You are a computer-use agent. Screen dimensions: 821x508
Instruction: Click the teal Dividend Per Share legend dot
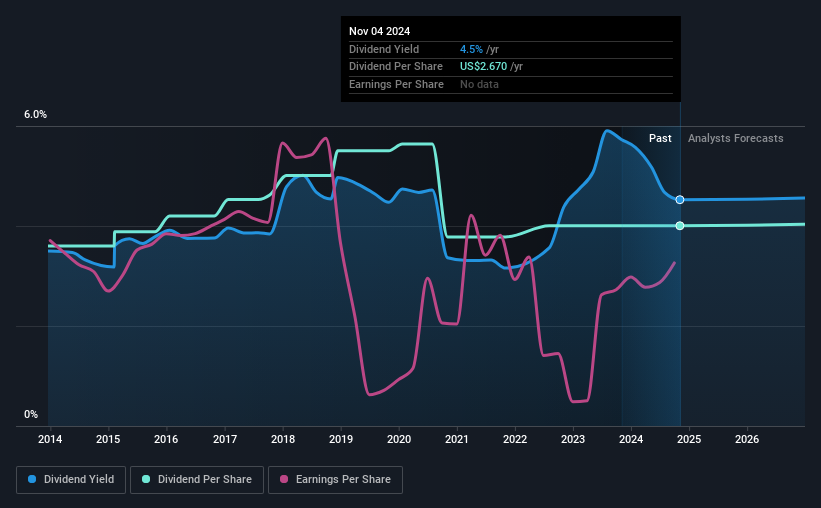(x=146, y=479)
